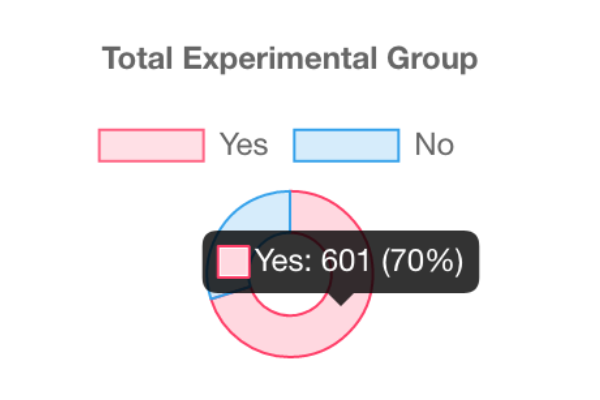600x400 pixels.
Task: Click the tooltip text Yes: 601 (70%)
Action: click(x=358, y=262)
